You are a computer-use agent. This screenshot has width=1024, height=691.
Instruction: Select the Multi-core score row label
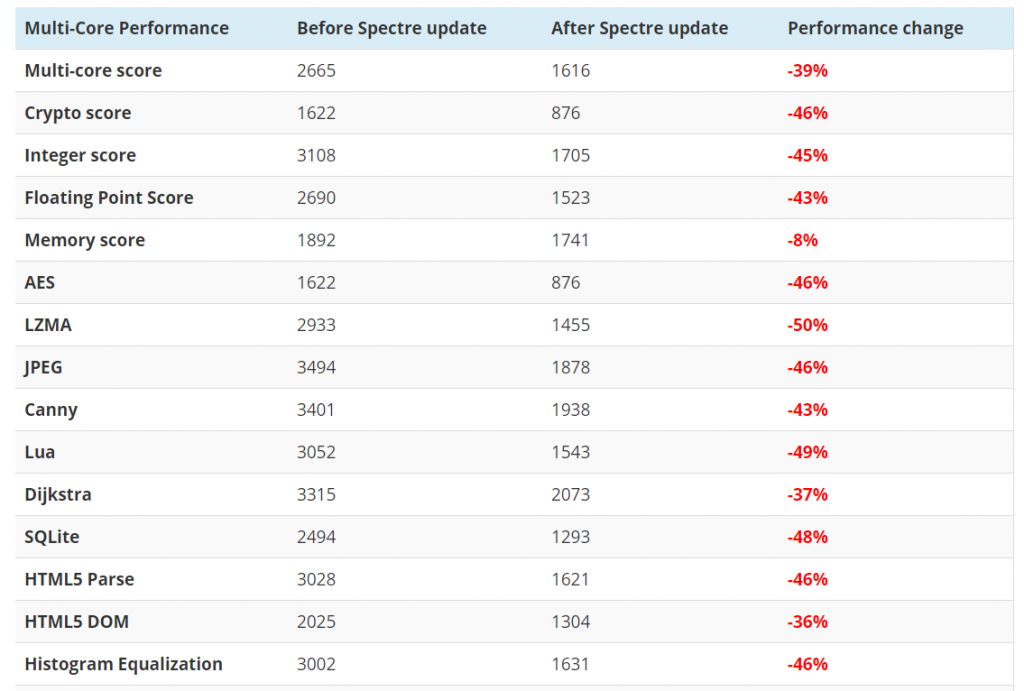pos(93,71)
